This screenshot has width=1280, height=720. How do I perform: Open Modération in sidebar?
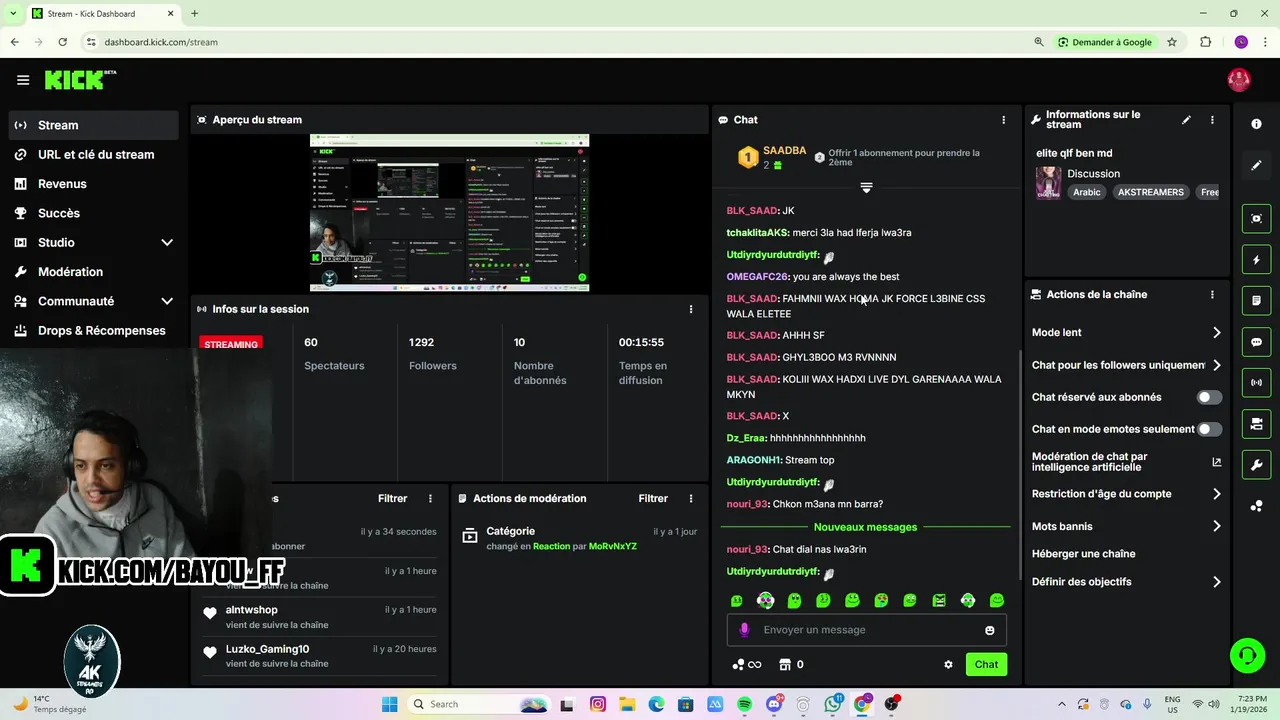click(94, 272)
